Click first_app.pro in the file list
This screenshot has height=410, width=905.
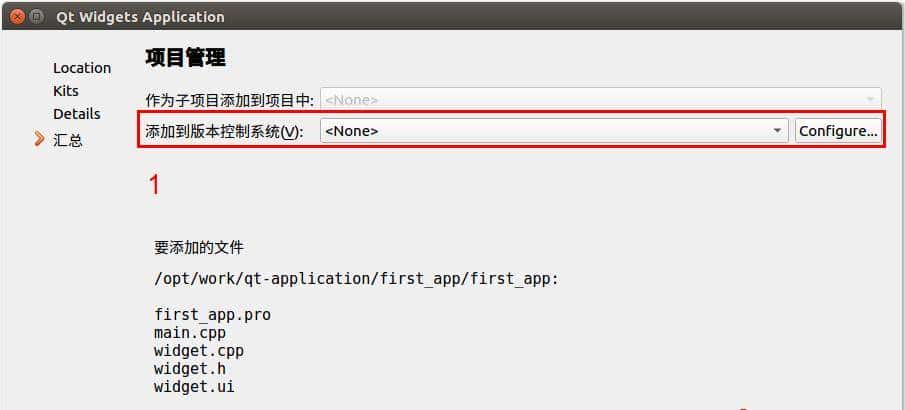click(x=212, y=314)
